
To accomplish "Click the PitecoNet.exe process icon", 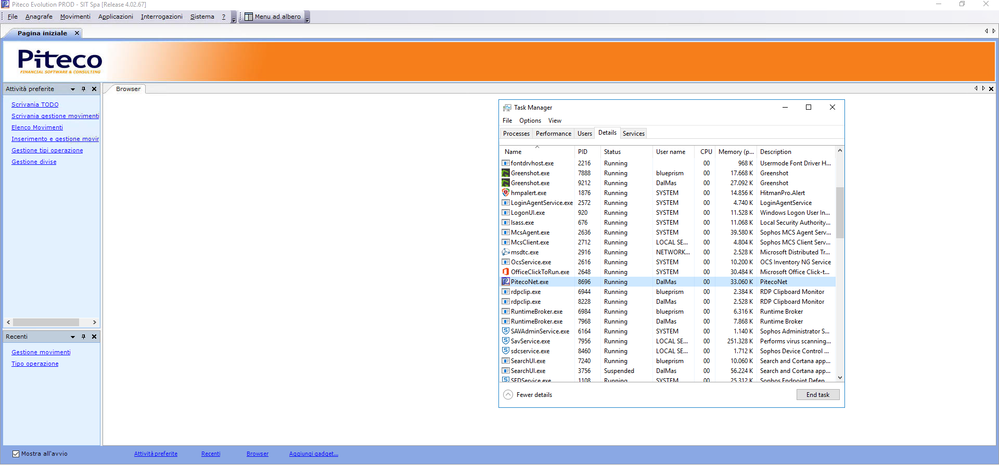I will [x=506, y=282].
